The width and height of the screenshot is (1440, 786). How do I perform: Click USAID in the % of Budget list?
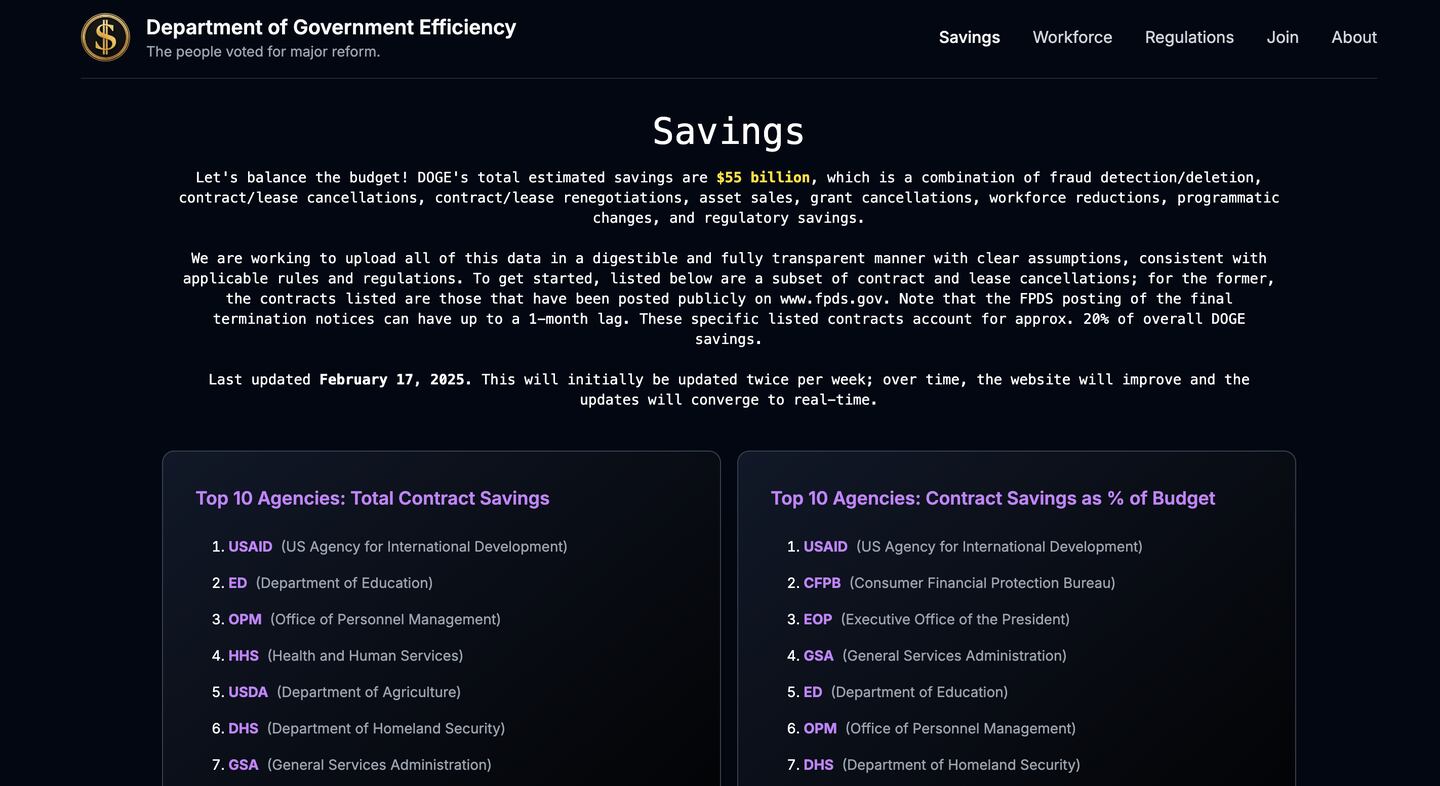[825, 546]
